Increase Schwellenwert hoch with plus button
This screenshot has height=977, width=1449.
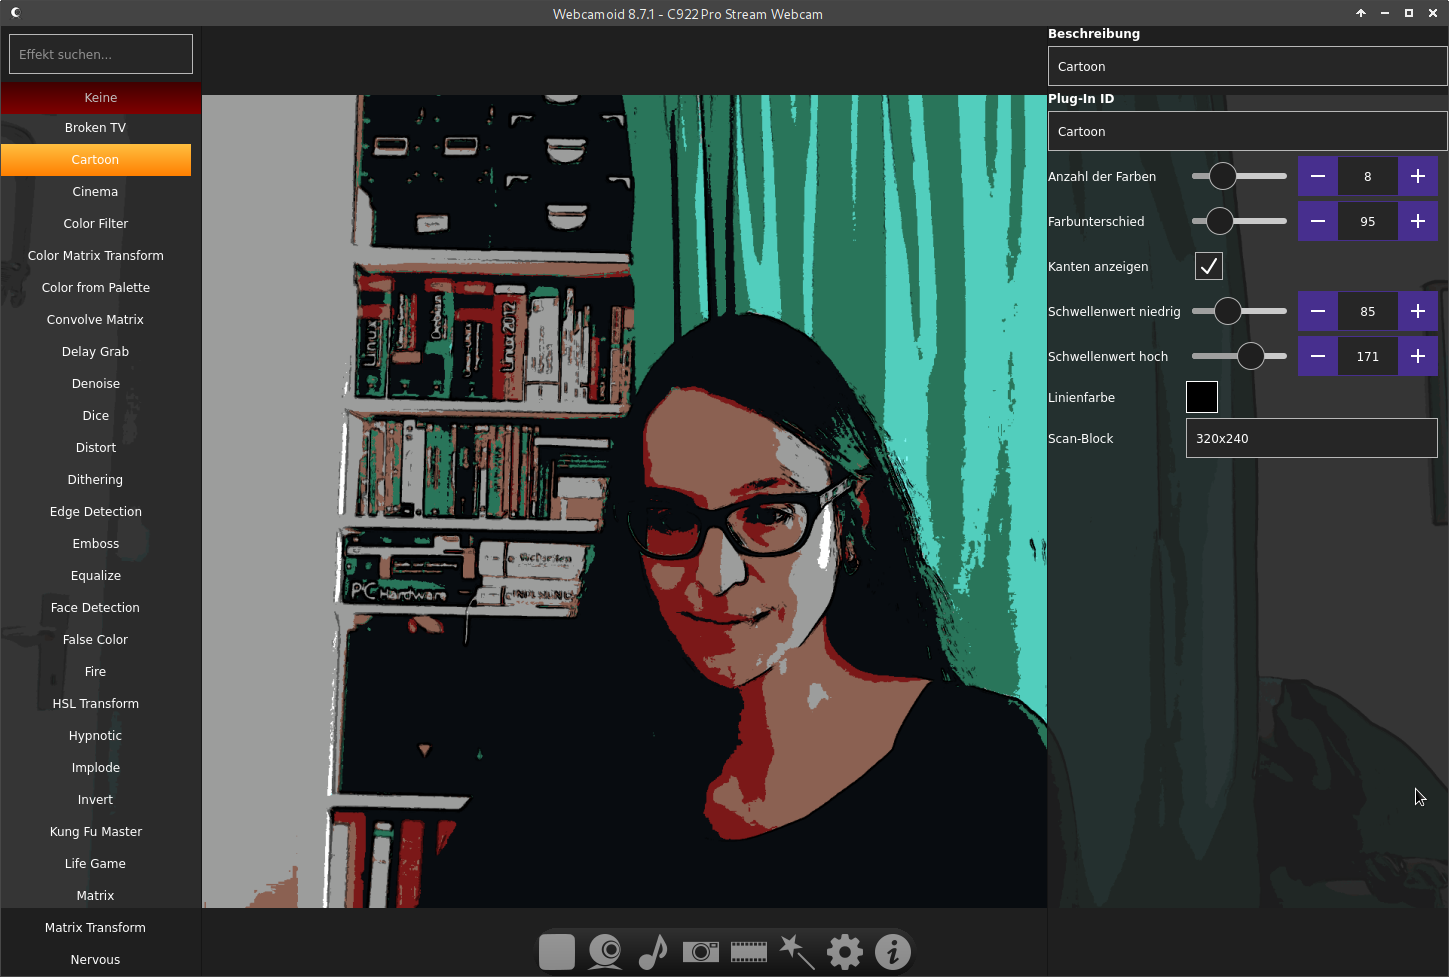(x=1417, y=356)
